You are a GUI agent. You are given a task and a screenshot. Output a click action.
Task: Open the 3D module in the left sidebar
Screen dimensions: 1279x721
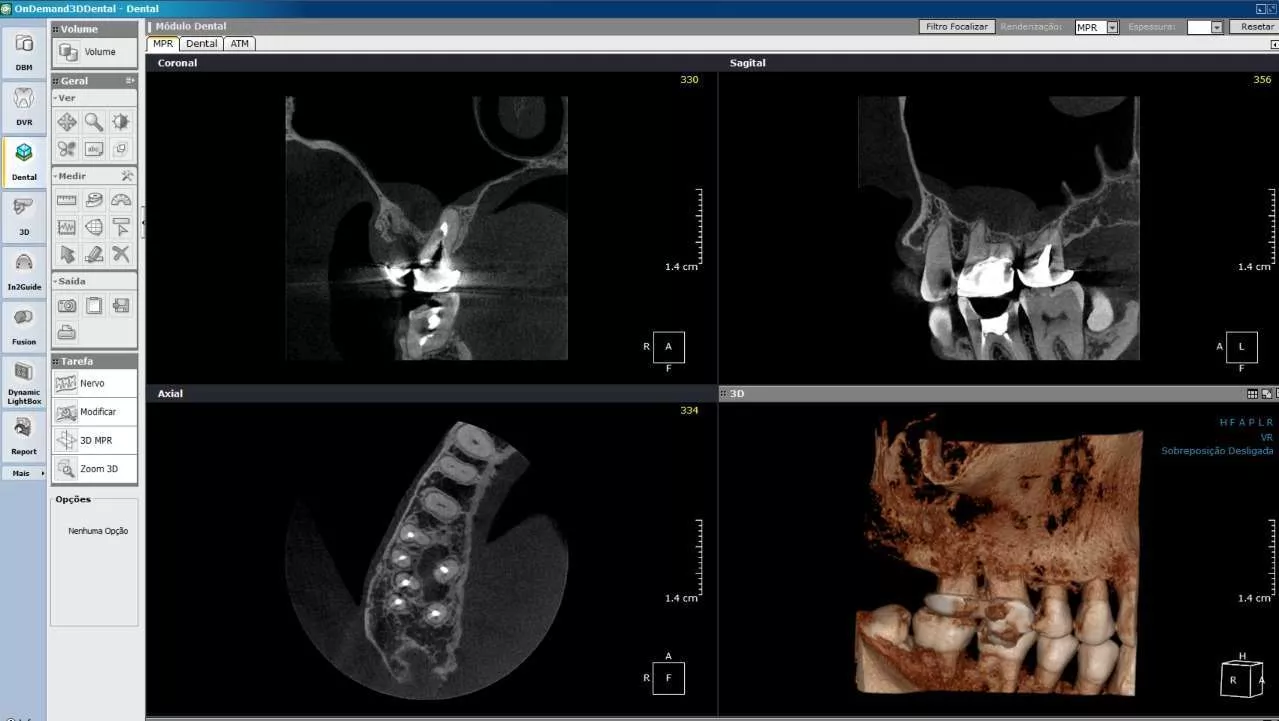(x=22, y=213)
